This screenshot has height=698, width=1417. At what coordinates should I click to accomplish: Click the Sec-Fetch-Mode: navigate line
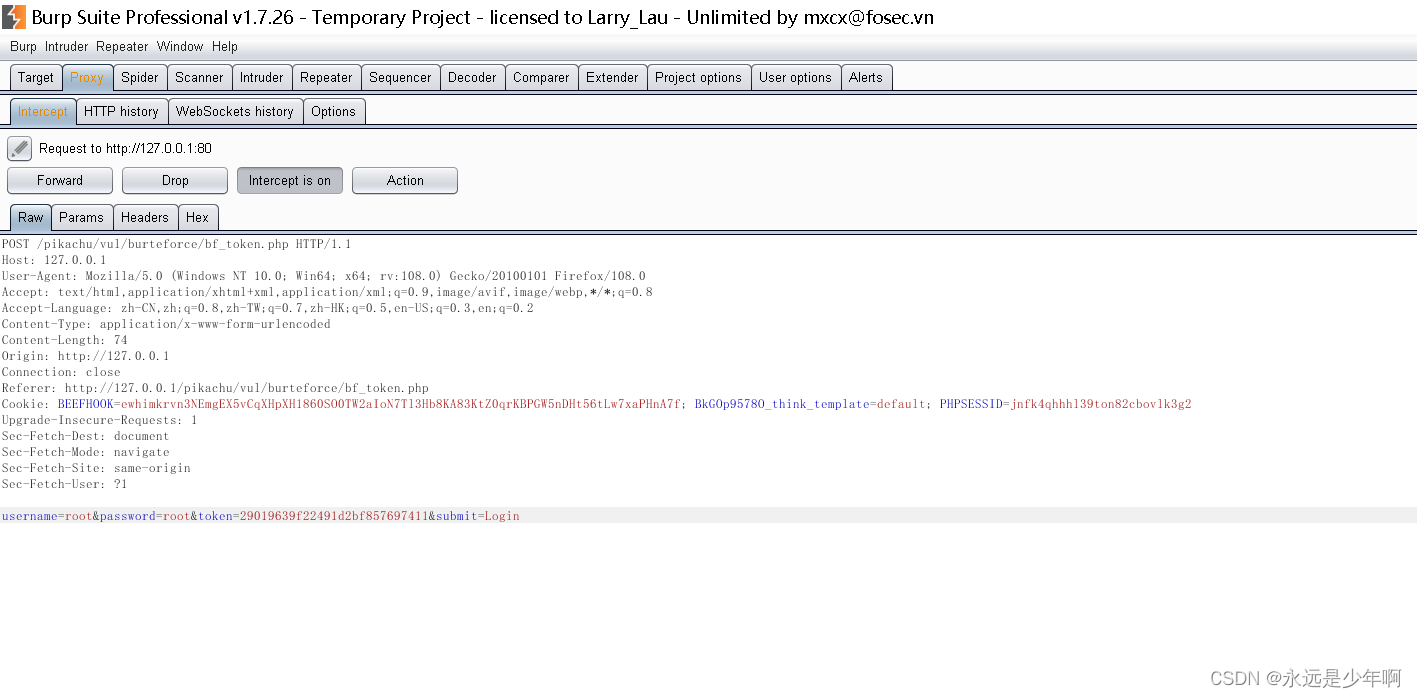[86, 452]
